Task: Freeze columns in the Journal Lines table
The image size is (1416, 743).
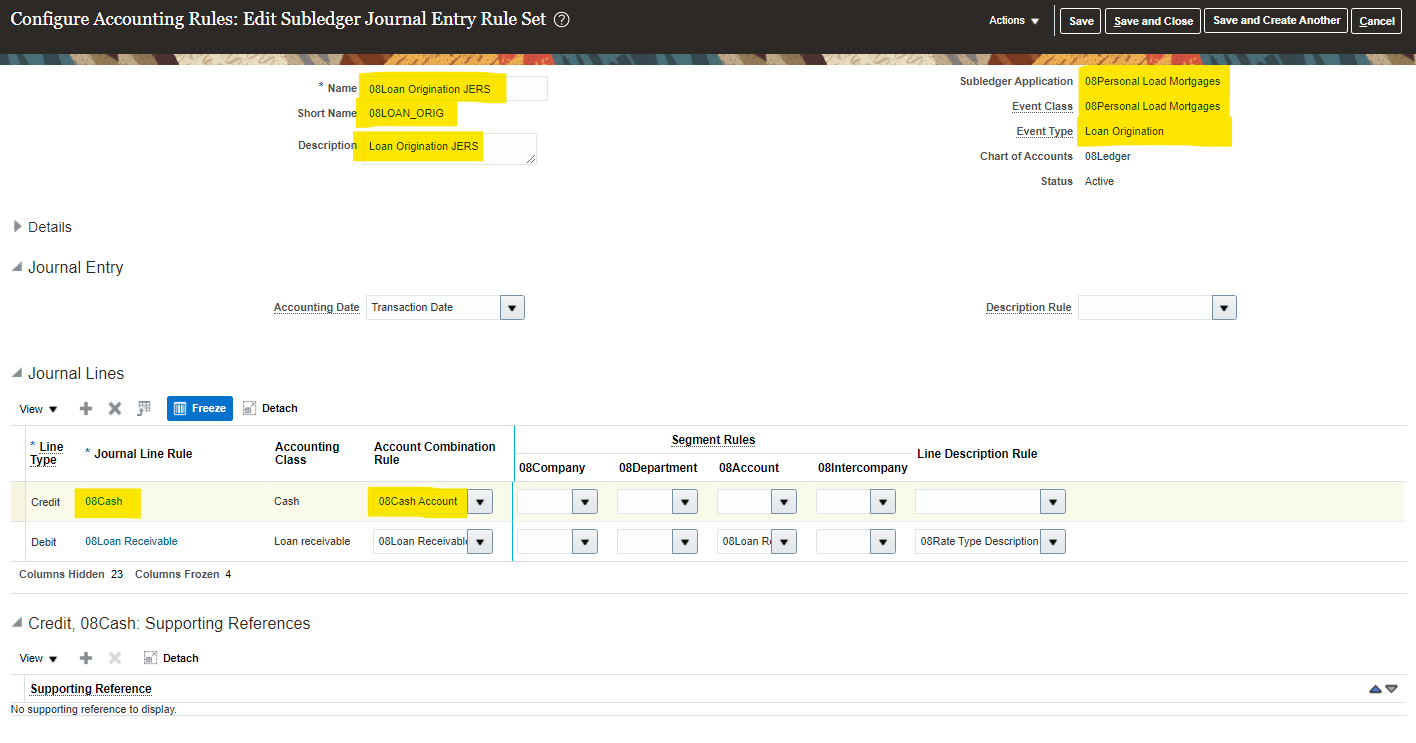Action: 199,408
